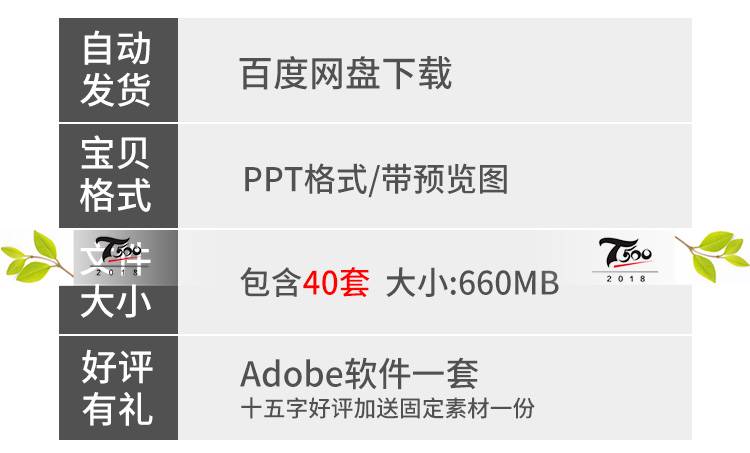Click the red 40套 text

336,283
